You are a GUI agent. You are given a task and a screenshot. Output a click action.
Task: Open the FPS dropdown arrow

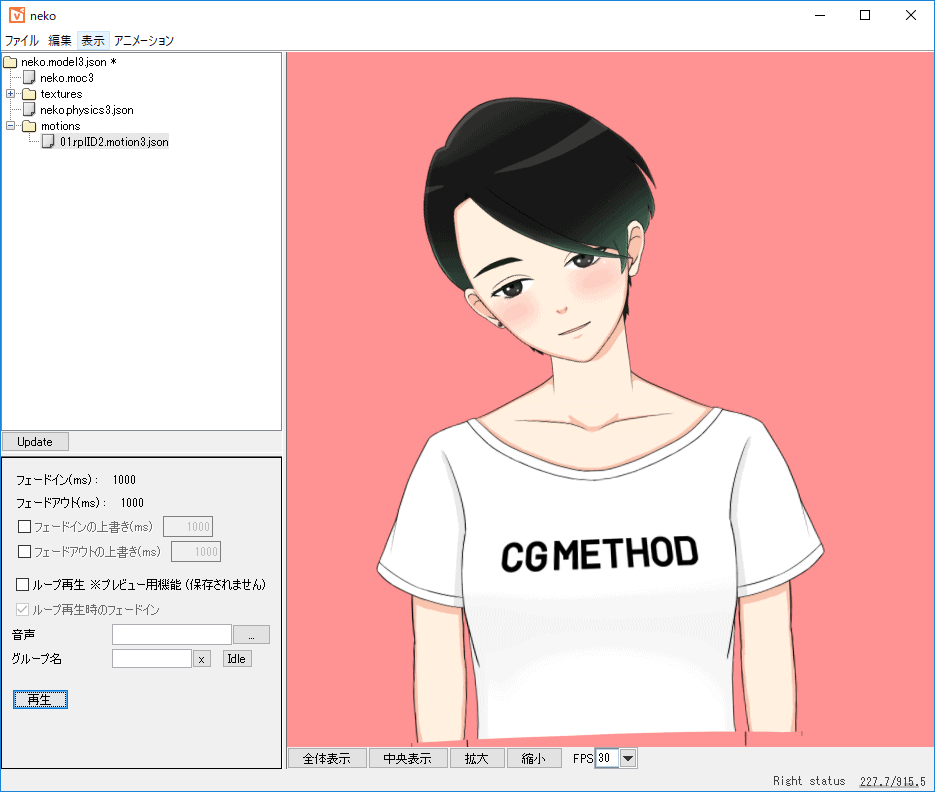tap(628, 759)
